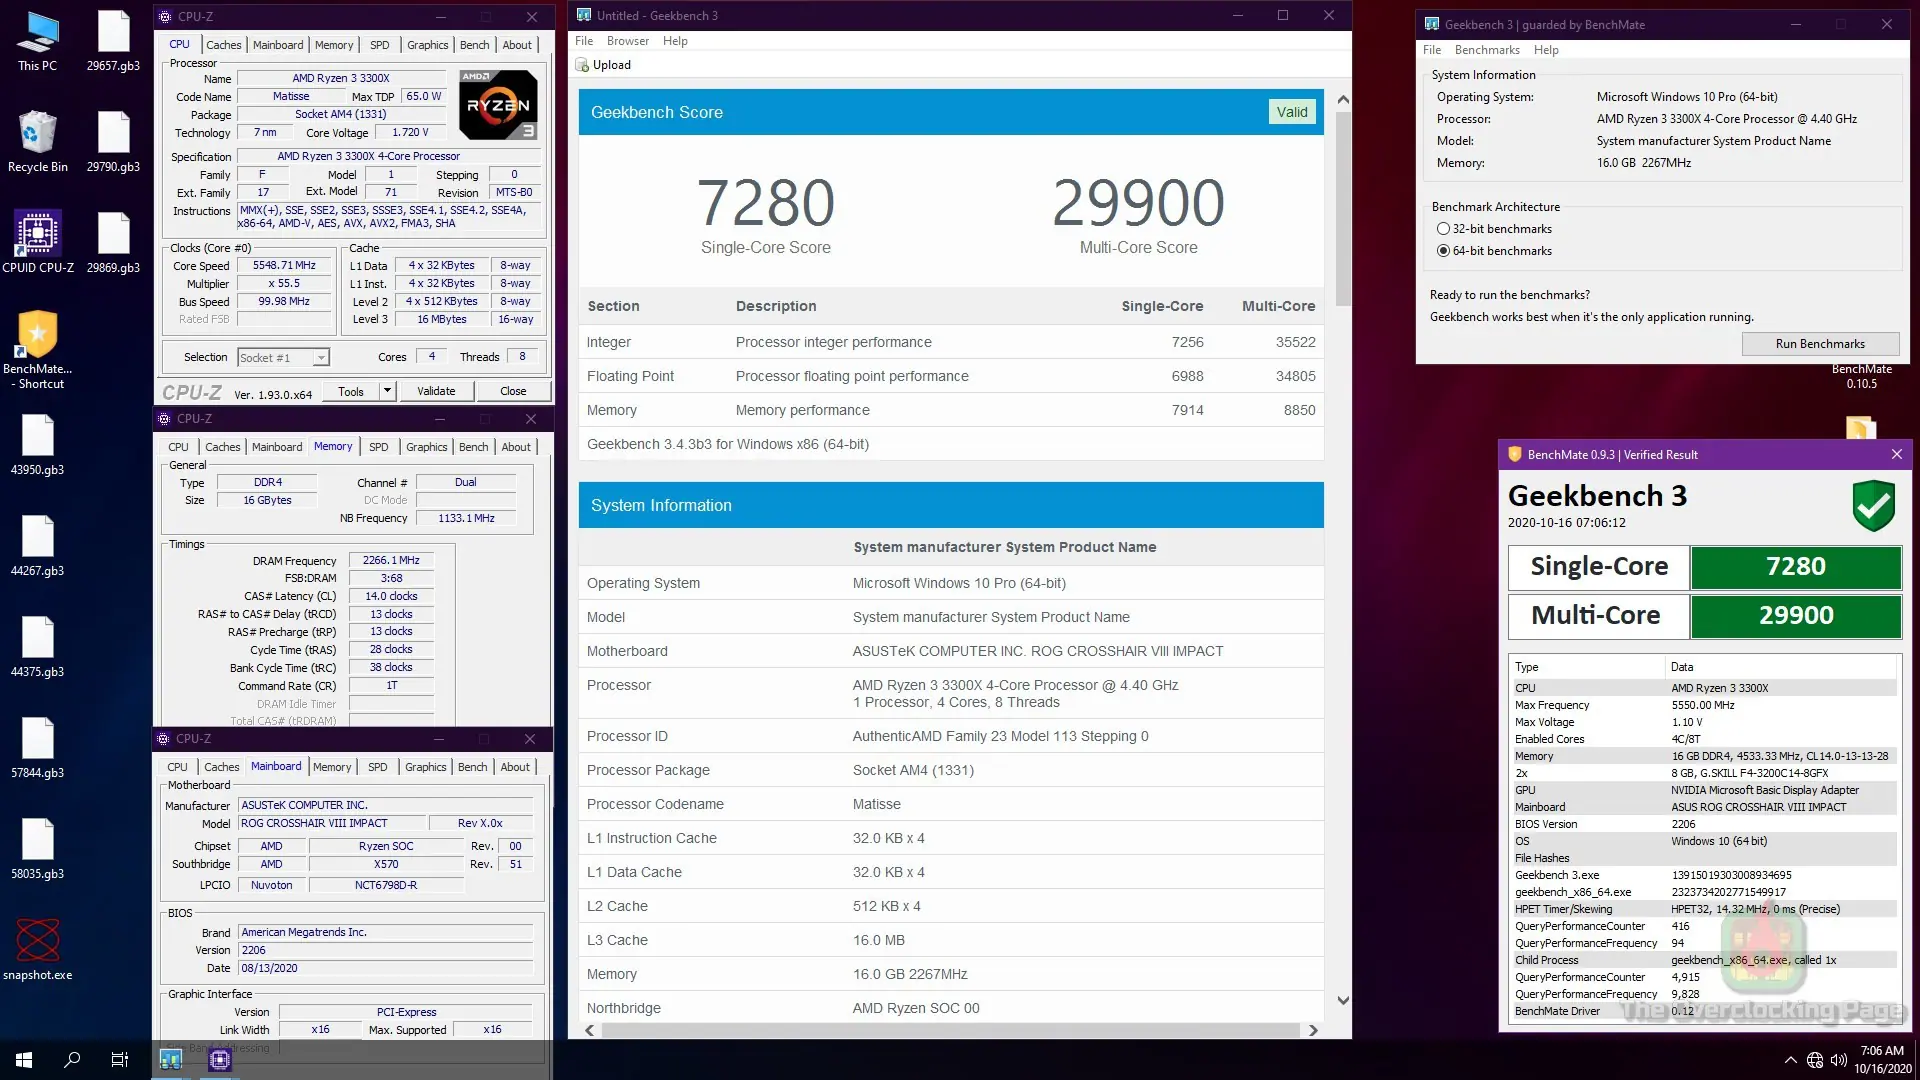Open Bench tab in the mainboard CPU-Z window

pos(473,767)
